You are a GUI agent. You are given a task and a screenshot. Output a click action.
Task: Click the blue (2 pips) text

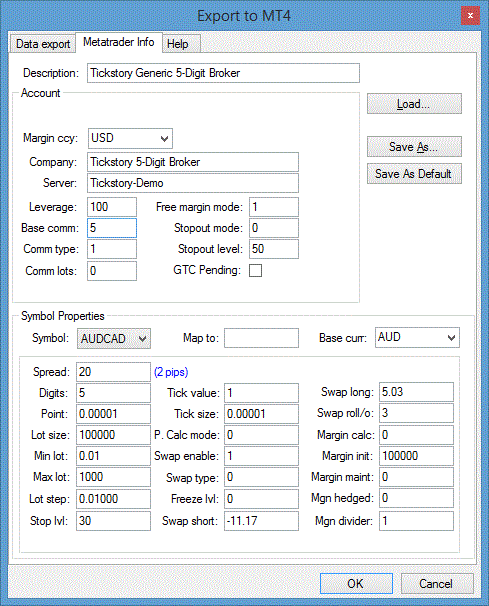pyautogui.click(x=171, y=372)
